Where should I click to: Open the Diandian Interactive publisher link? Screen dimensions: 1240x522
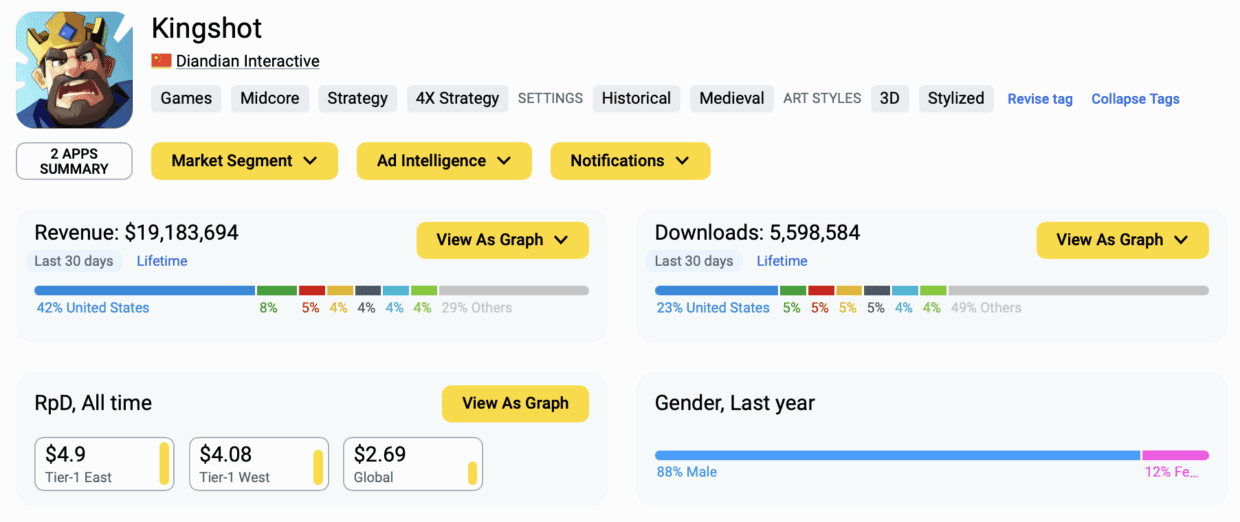click(248, 61)
